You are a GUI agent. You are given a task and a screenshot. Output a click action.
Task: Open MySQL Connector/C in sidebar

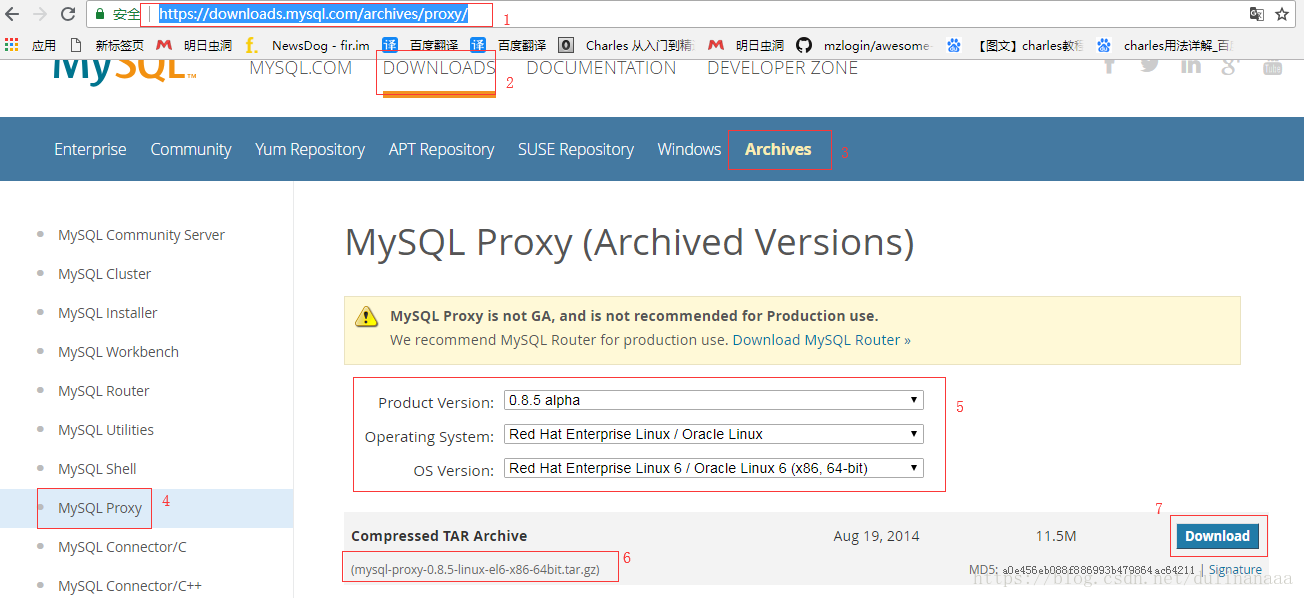(122, 547)
